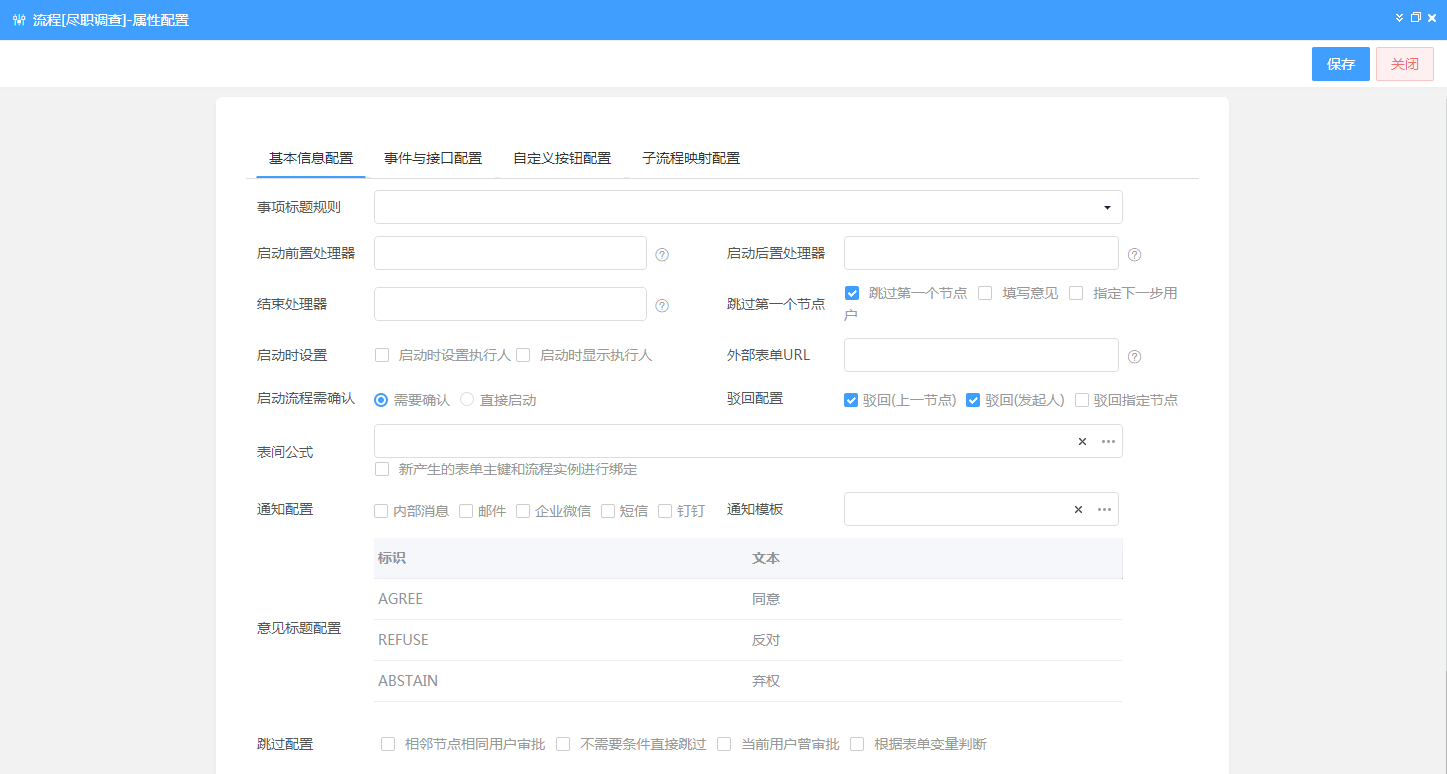Image resolution: width=1447 pixels, height=774 pixels.
Task: Click the 反对 text cell
Action: point(935,640)
